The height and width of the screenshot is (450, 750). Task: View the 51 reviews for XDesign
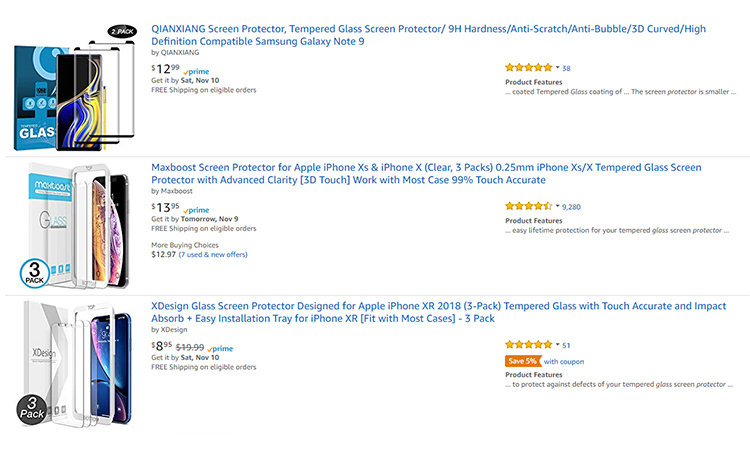566,345
